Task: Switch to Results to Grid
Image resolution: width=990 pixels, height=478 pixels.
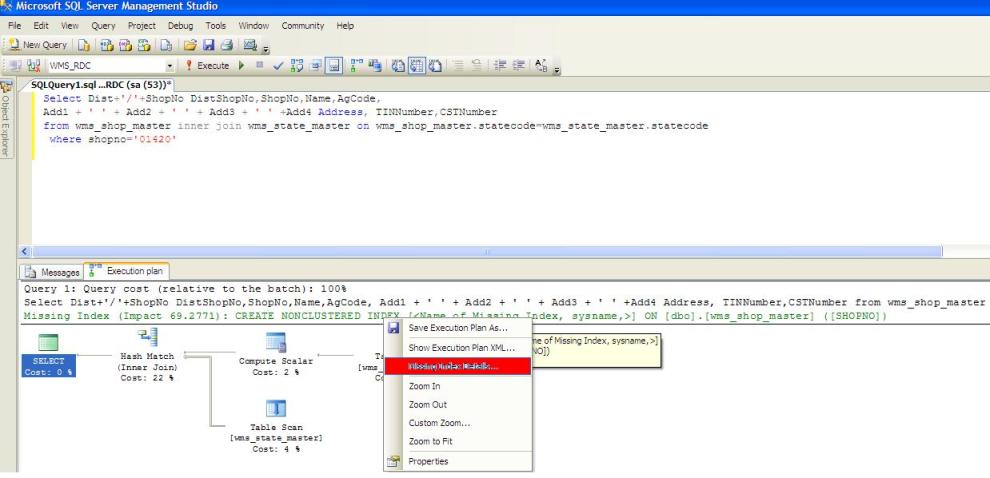Action: click(417, 66)
